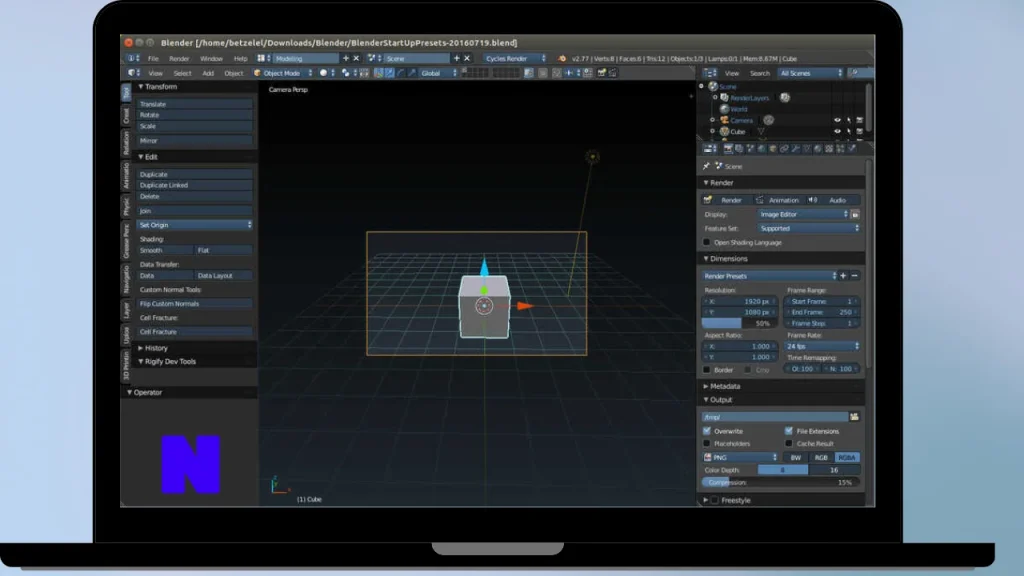Click the 3D view editor type icon
Image resolution: width=1024 pixels, height=576 pixels.
(x=134, y=72)
